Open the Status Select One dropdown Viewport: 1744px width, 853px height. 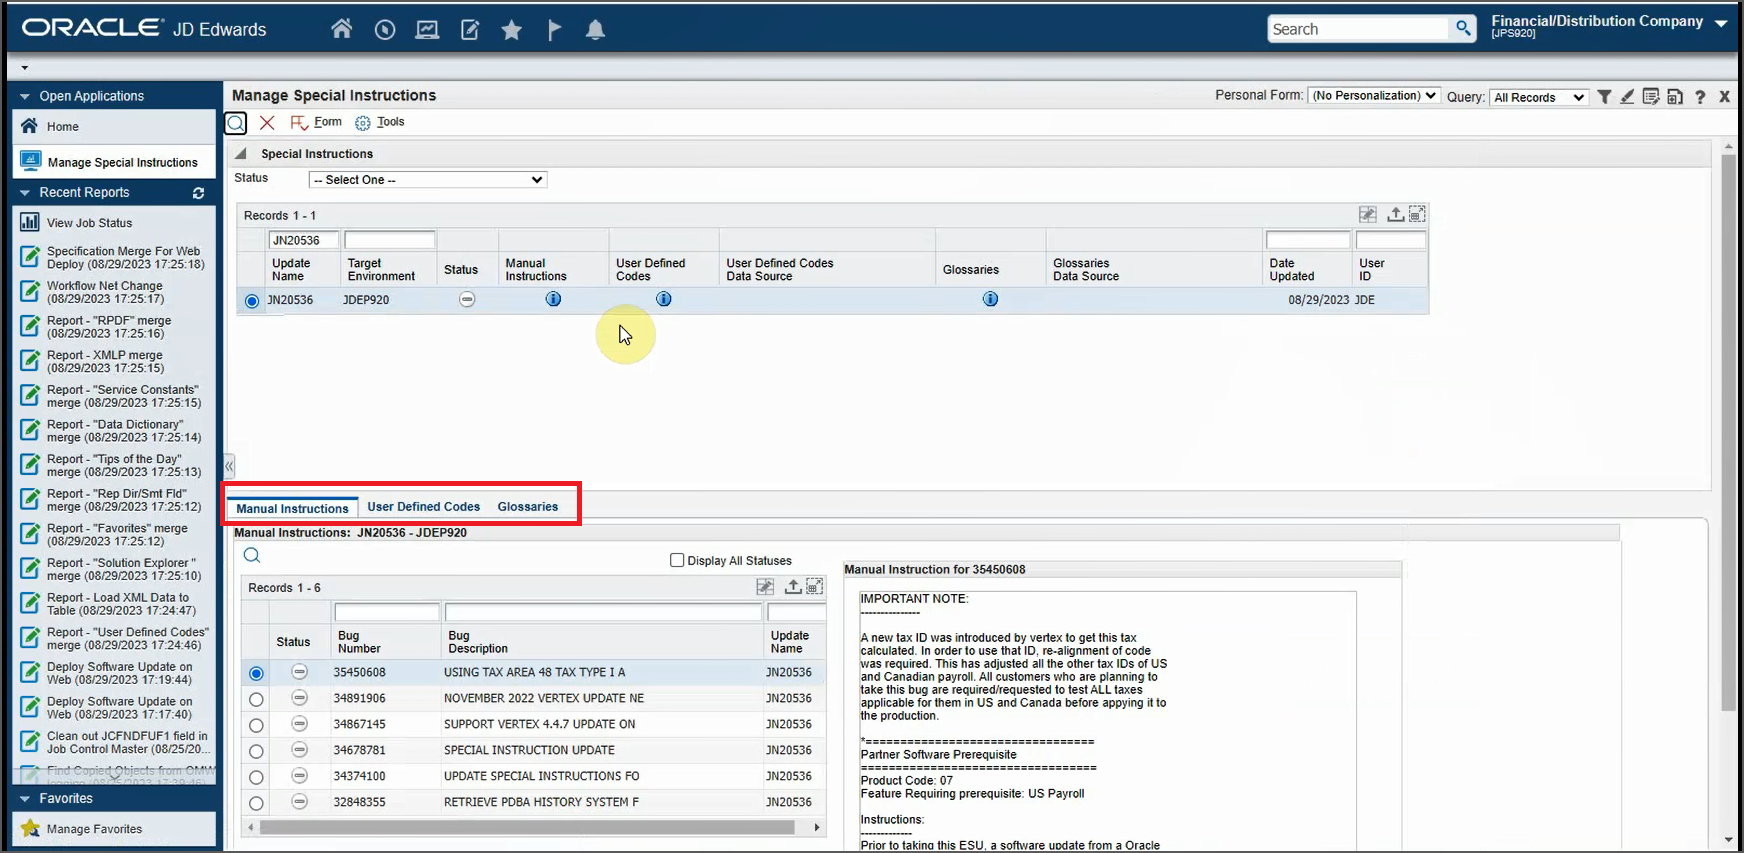point(428,180)
